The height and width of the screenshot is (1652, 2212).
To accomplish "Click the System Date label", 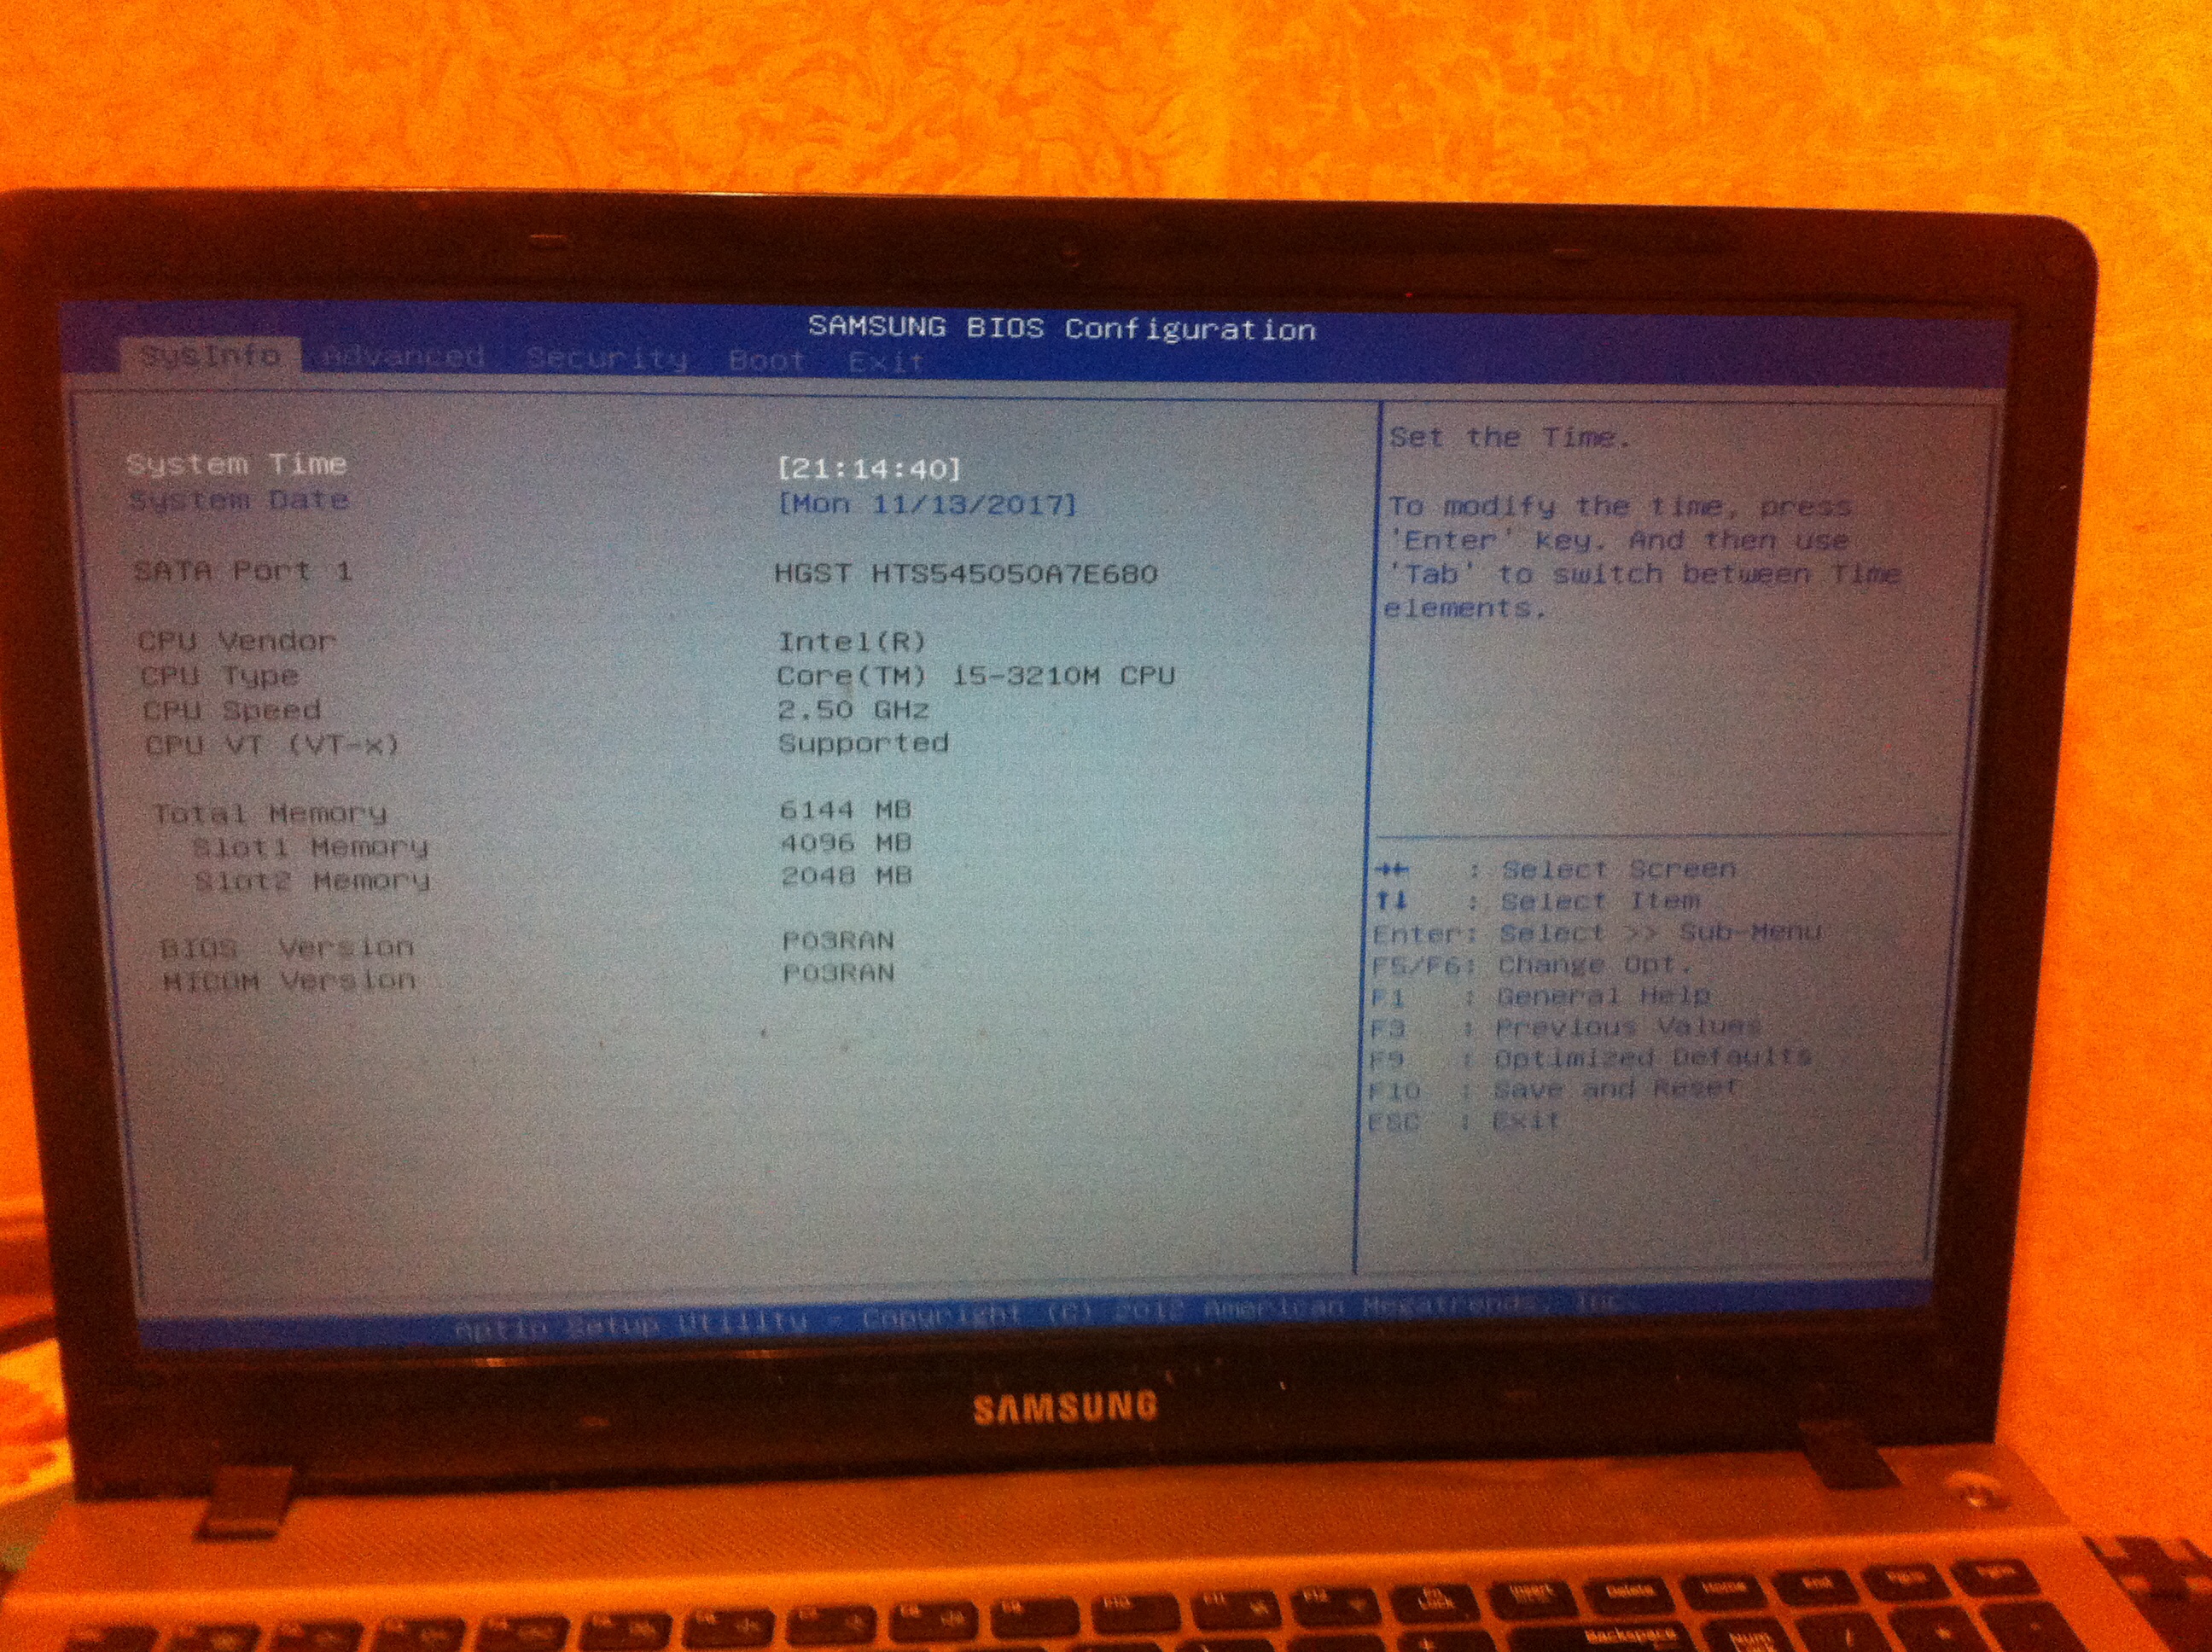I will click(239, 500).
